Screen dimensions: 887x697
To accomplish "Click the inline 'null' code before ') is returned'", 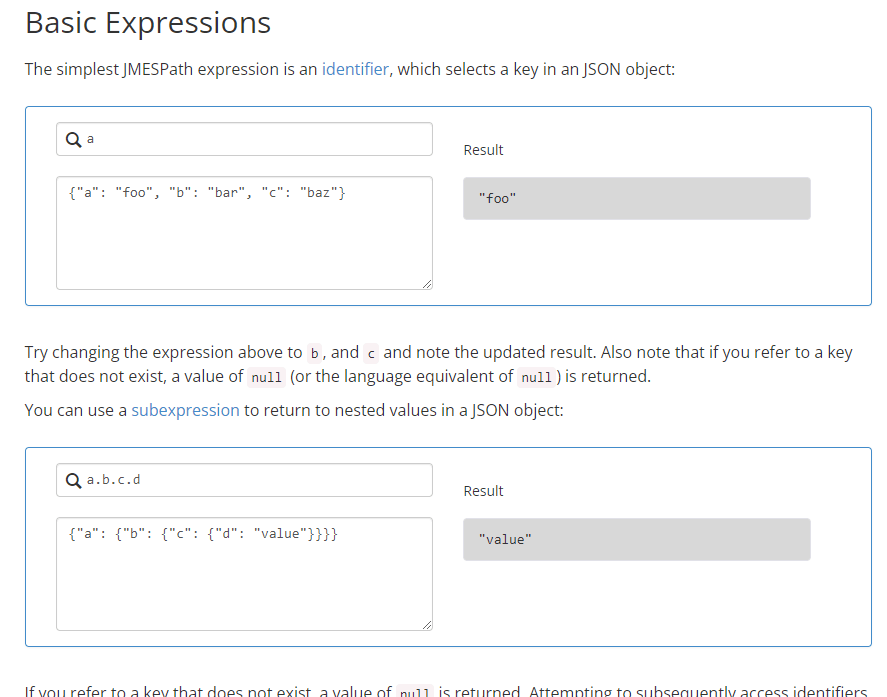I will (536, 377).
